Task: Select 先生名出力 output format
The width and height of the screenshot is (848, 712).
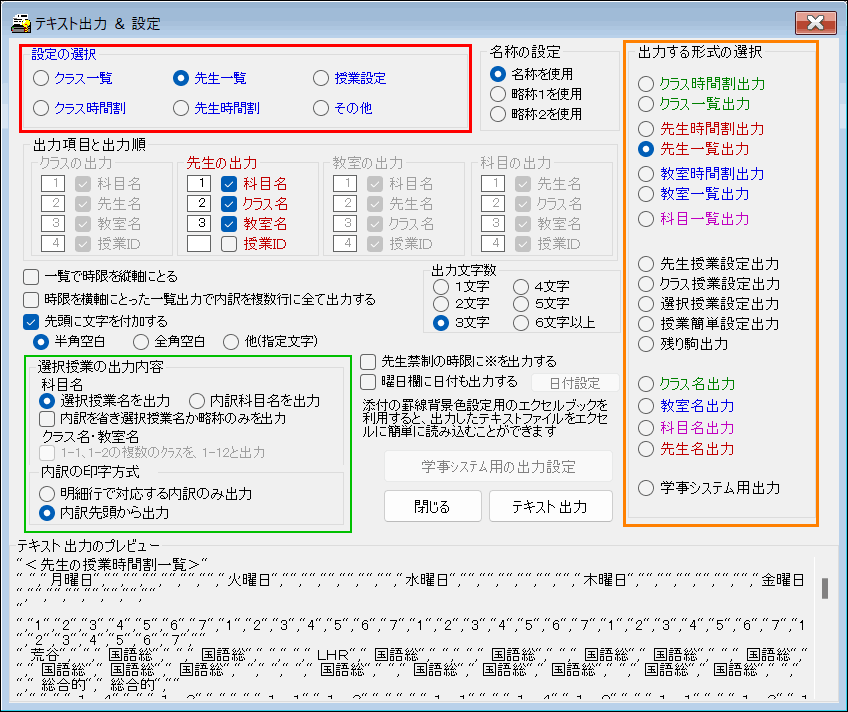Action: pos(646,449)
